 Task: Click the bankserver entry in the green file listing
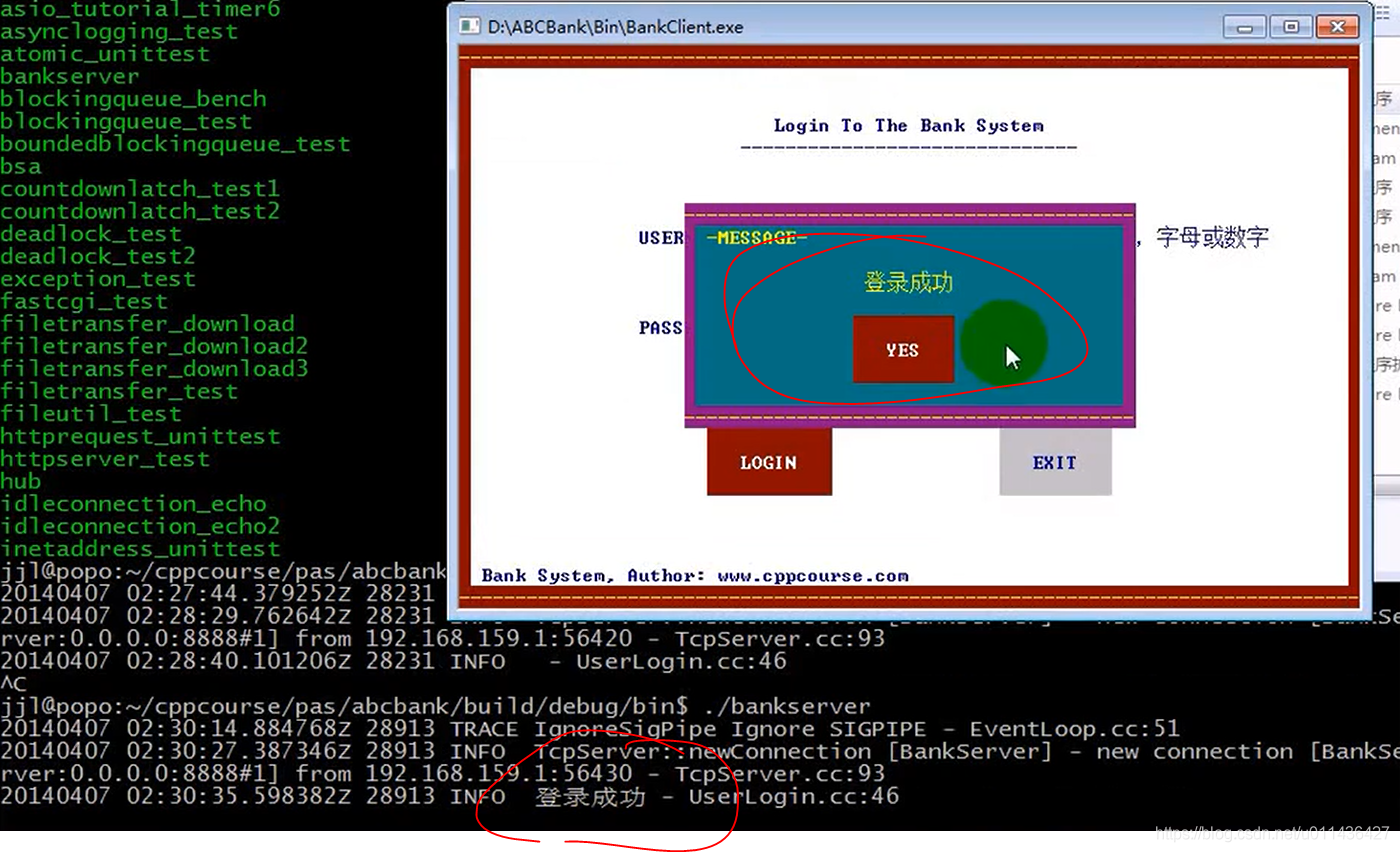click(70, 76)
